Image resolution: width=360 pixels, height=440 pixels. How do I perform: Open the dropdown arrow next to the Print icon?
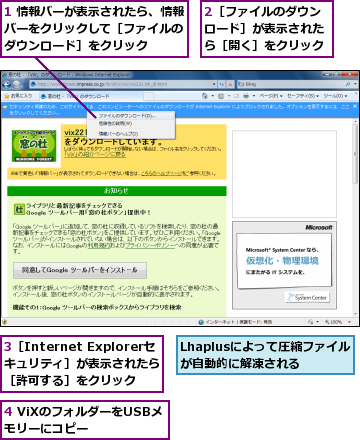click(254, 96)
